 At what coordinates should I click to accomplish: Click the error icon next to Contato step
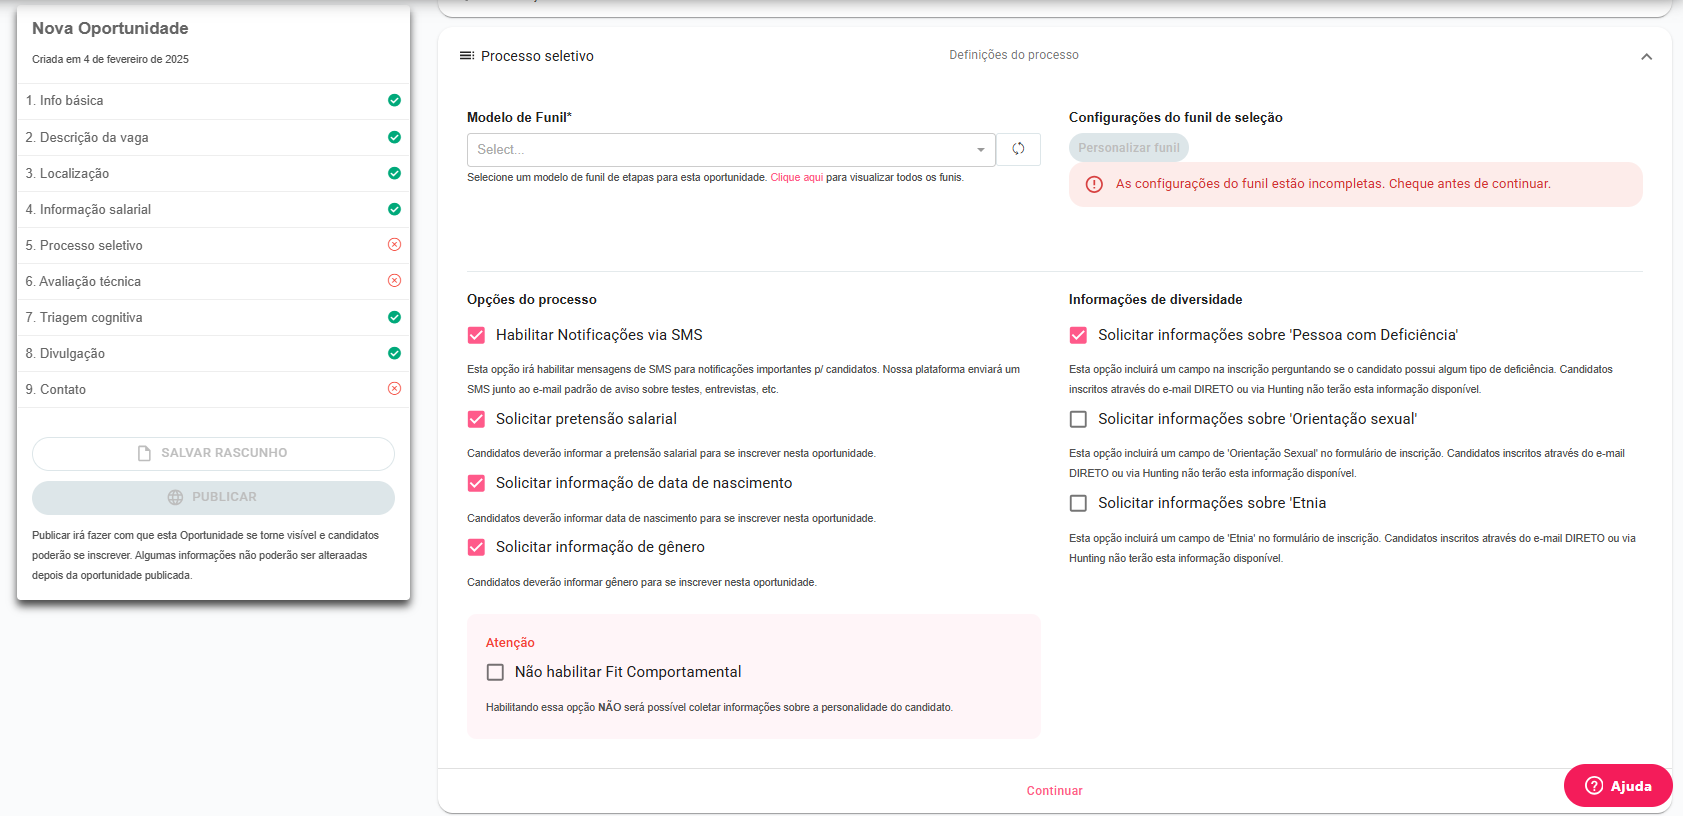click(x=394, y=389)
